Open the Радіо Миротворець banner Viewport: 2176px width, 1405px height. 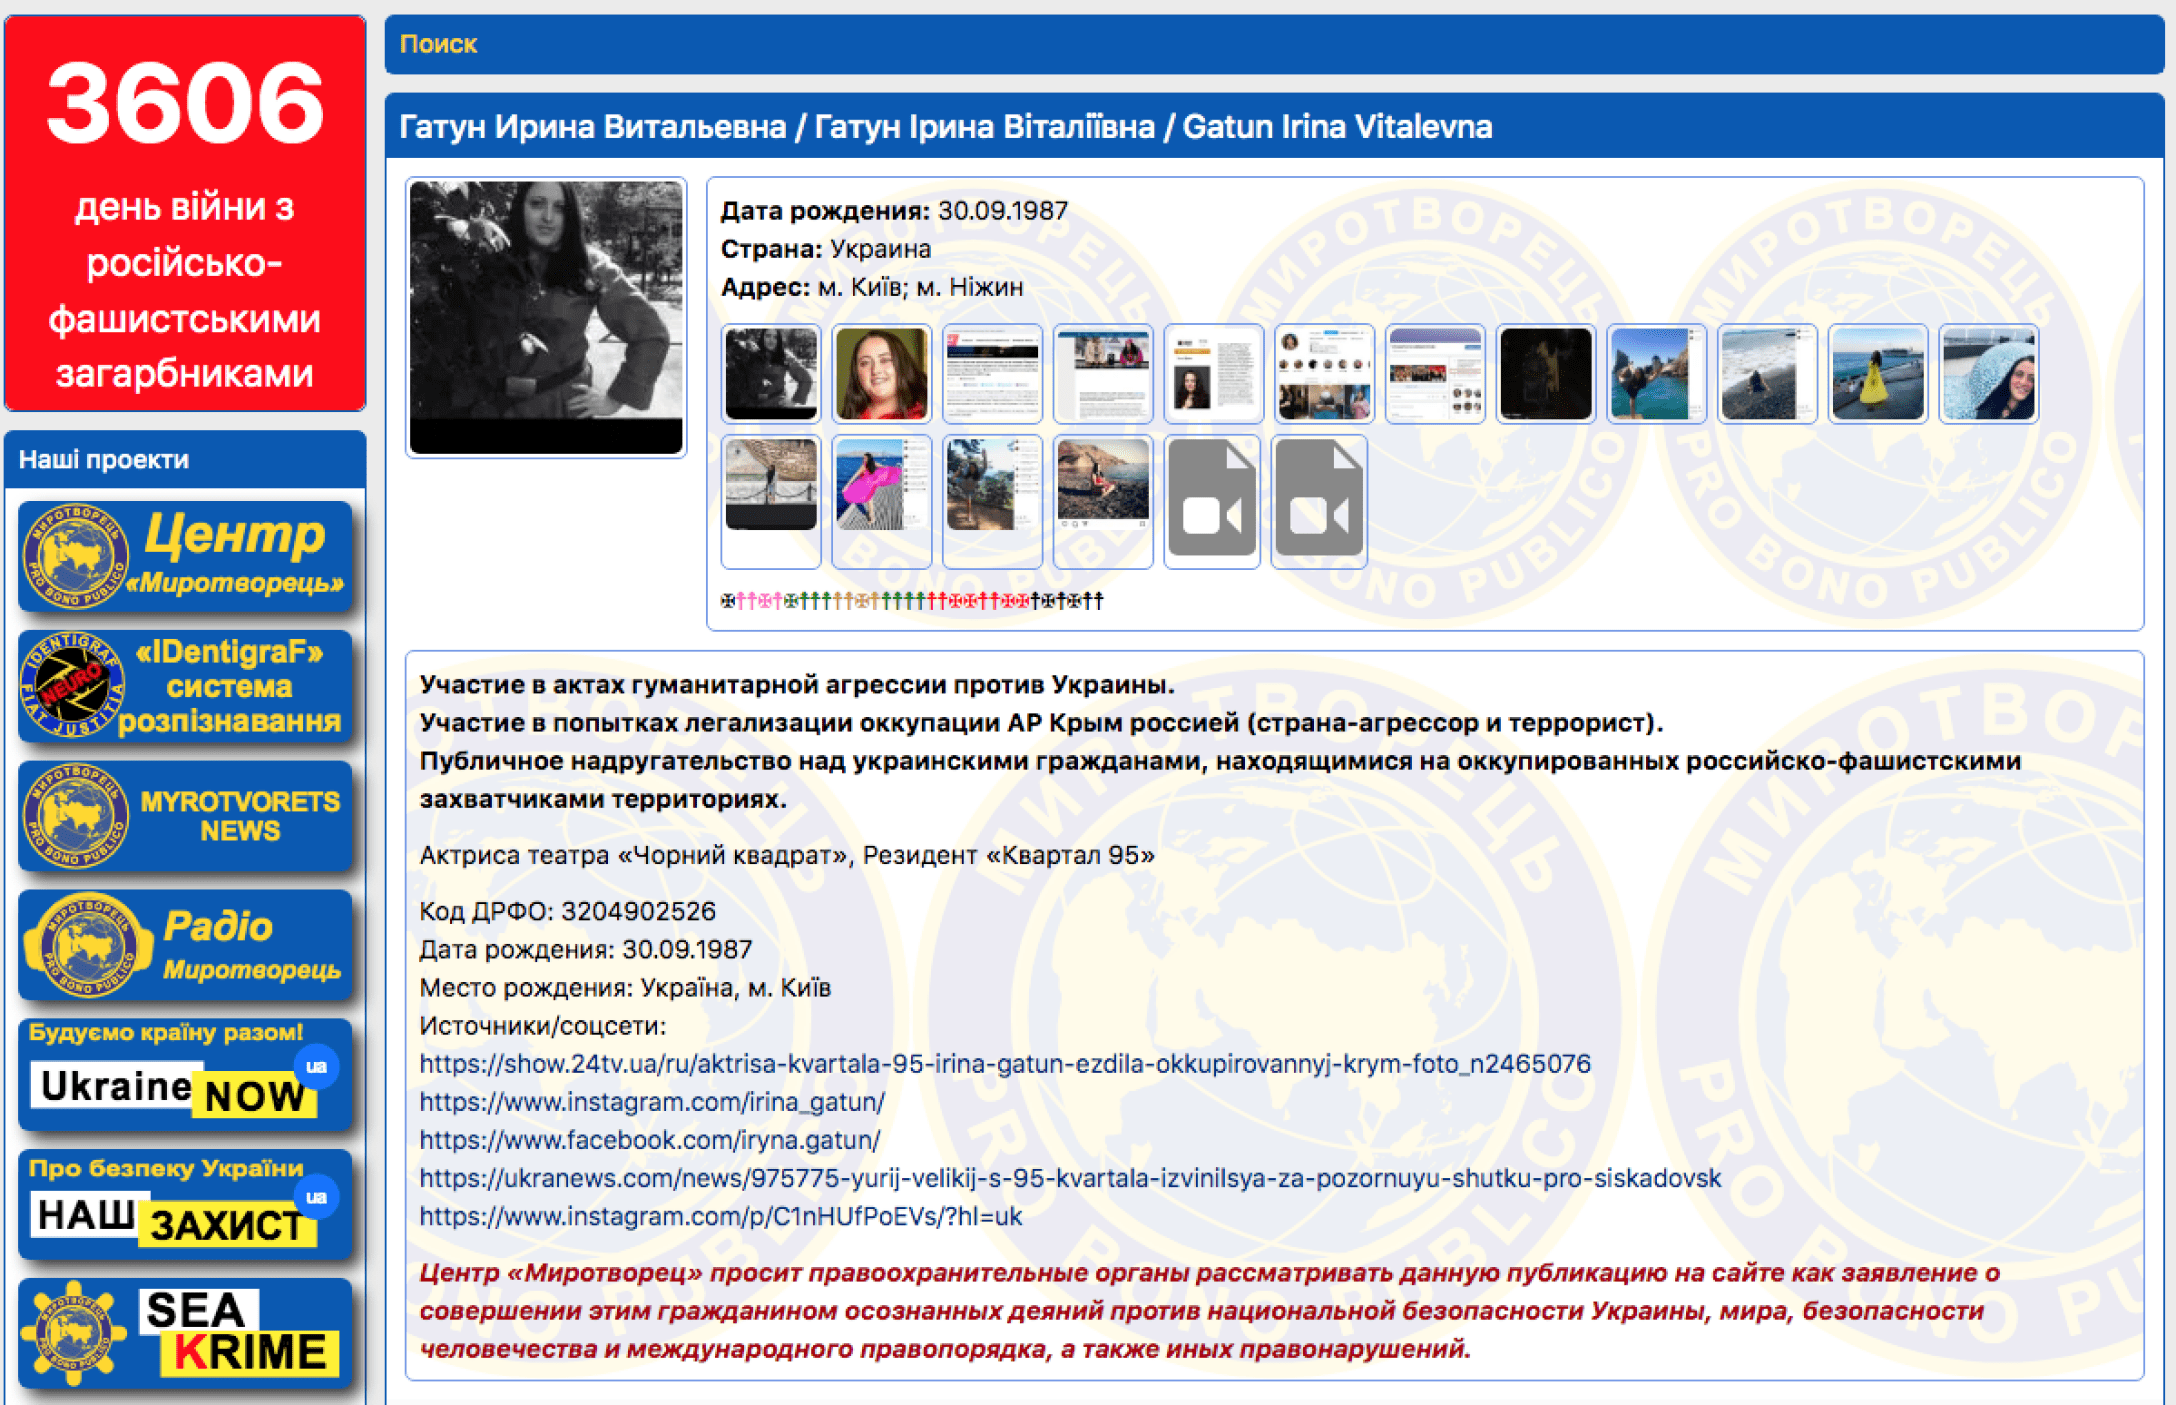(x=185, y=945)
